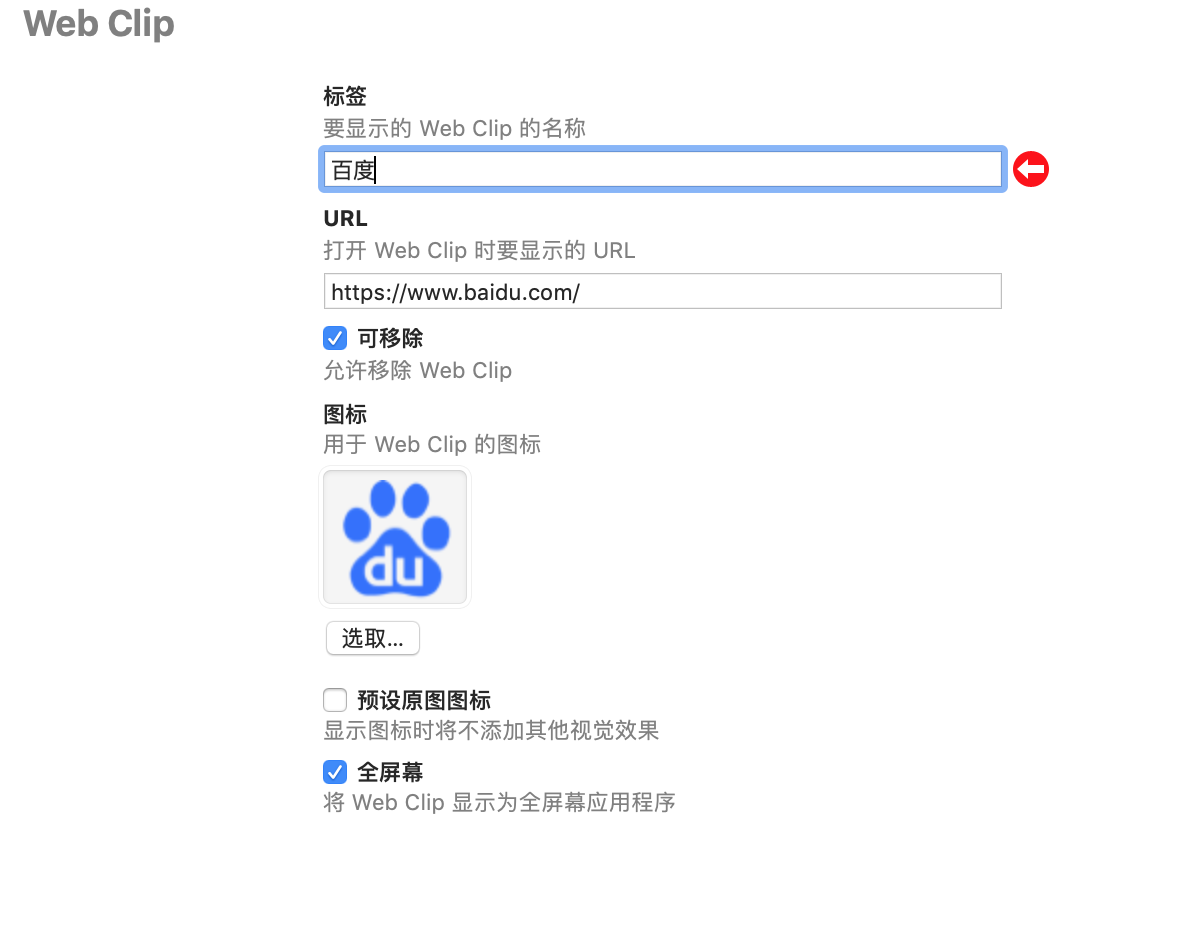This screenshot has height=934, width=1204.
Task: Uncheck the 可移除 checkbox
Action: coord(335,338)
